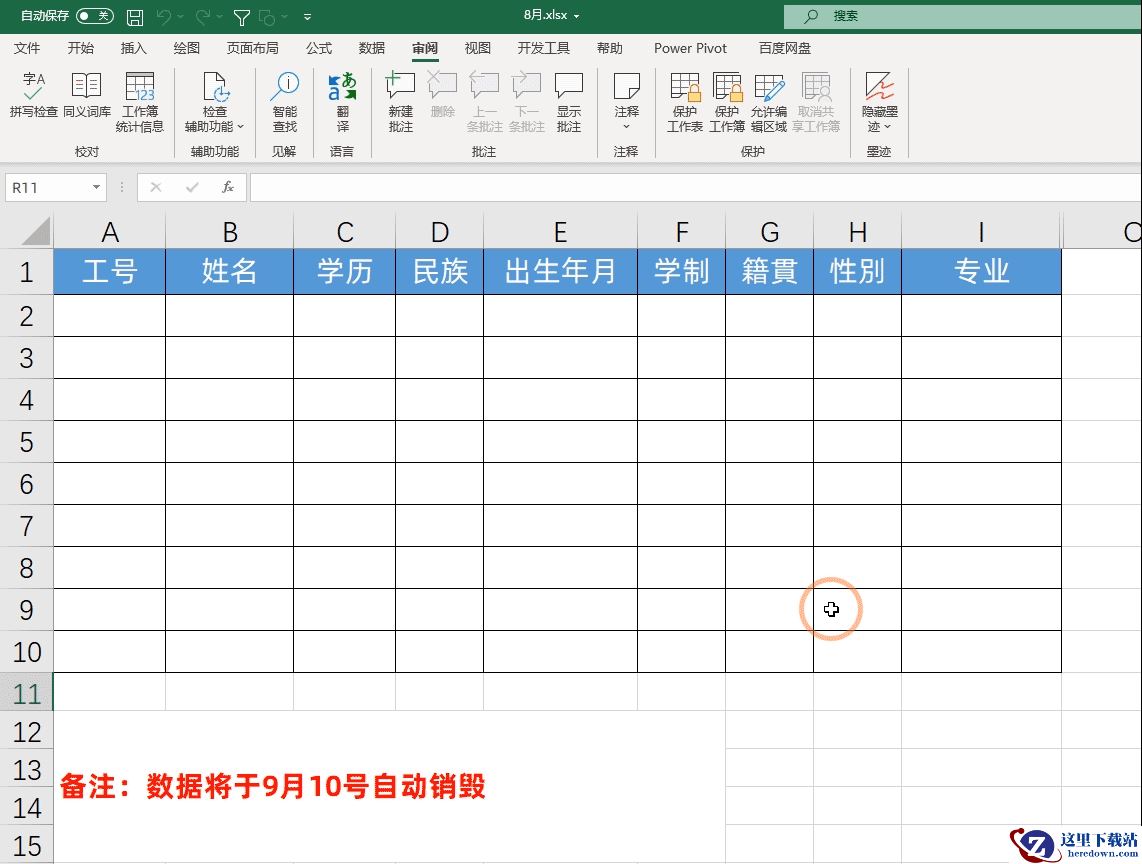The width and height of the screenshot is (1142, 864).
Task: Switch to the 百度网盘 tab
Action: pyautogui.click(x=784, y=48)
